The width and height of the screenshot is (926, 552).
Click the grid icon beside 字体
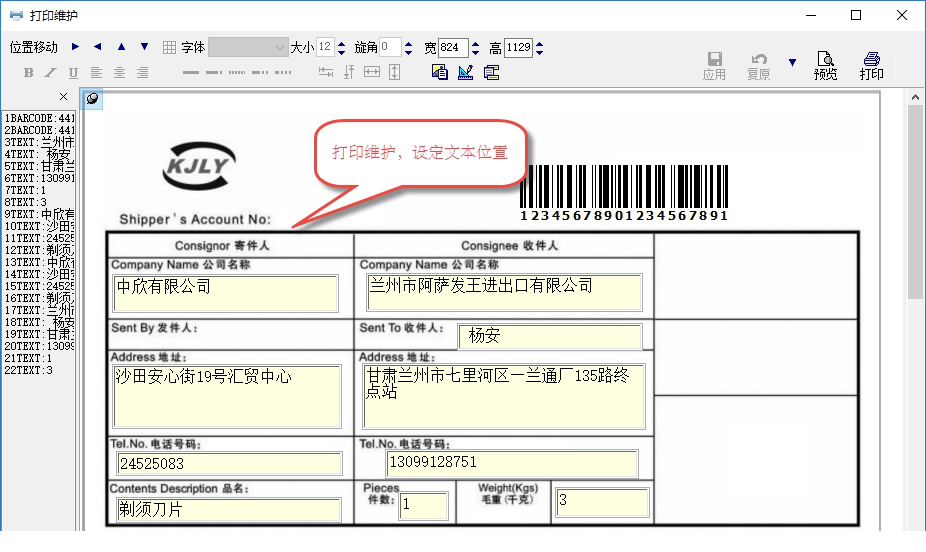[169, 47]
